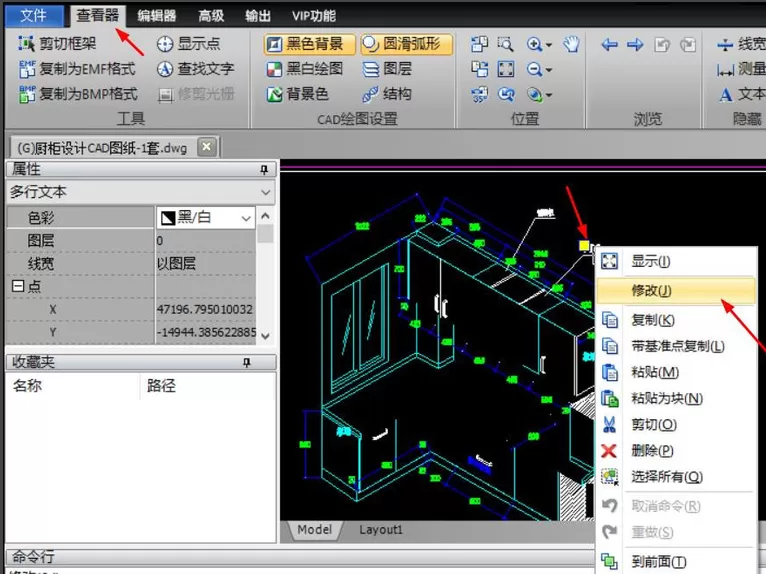The image size is (766, 574).
Task: Open 图层 layers button
Action: (387, 69)
